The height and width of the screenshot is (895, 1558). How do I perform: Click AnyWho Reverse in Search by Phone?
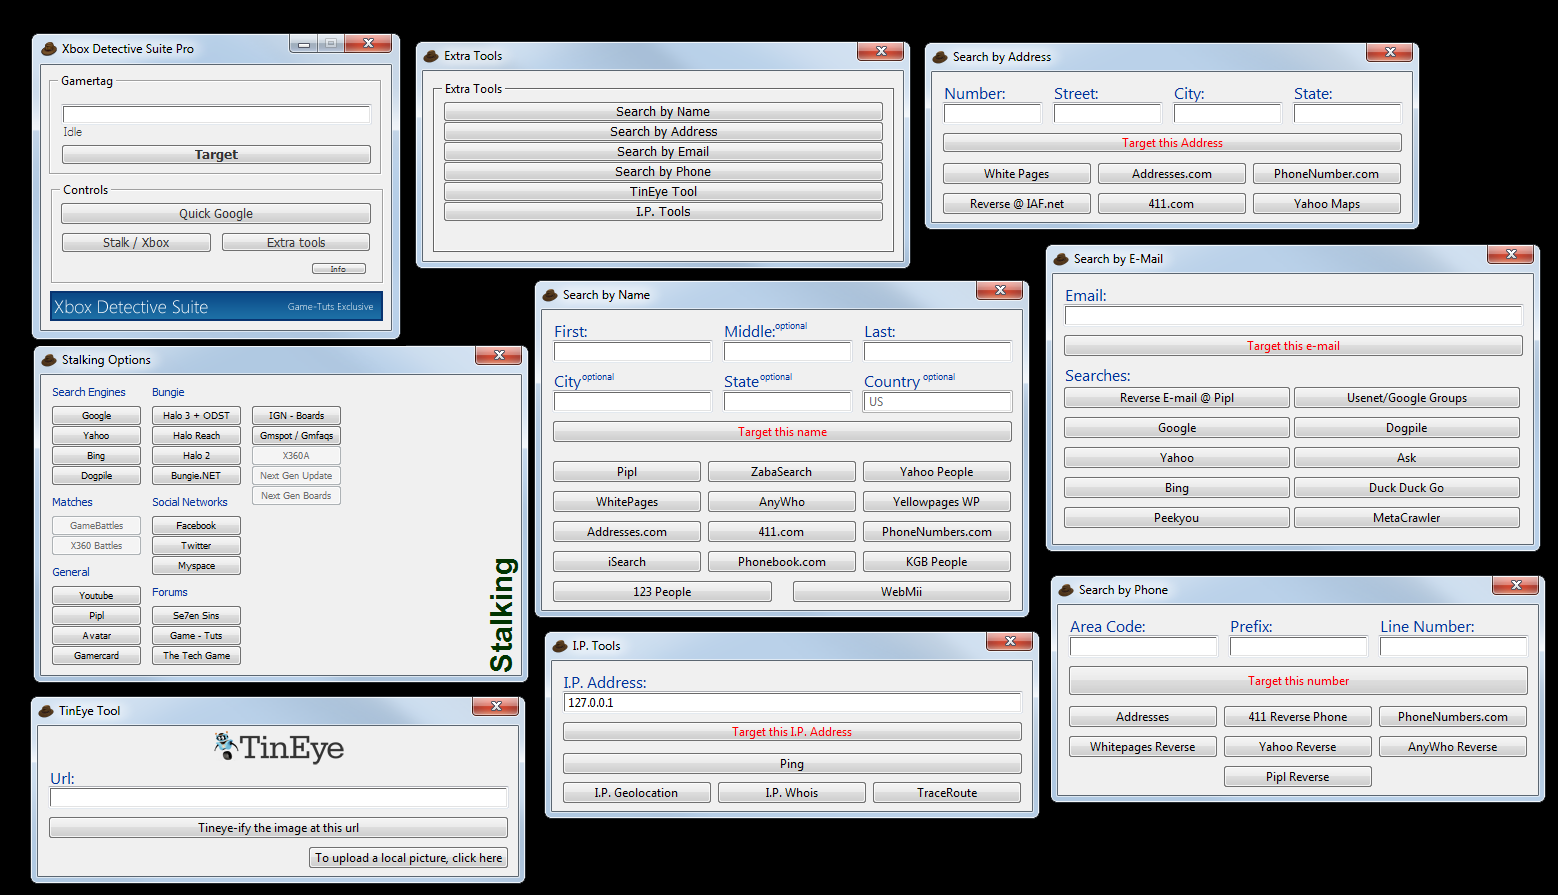(x=1453, y=747)
